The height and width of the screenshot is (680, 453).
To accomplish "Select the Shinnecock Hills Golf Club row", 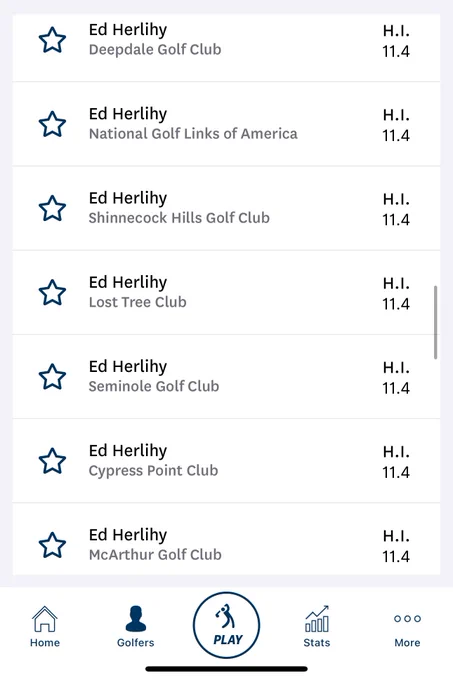I will [x=226, y=208].
